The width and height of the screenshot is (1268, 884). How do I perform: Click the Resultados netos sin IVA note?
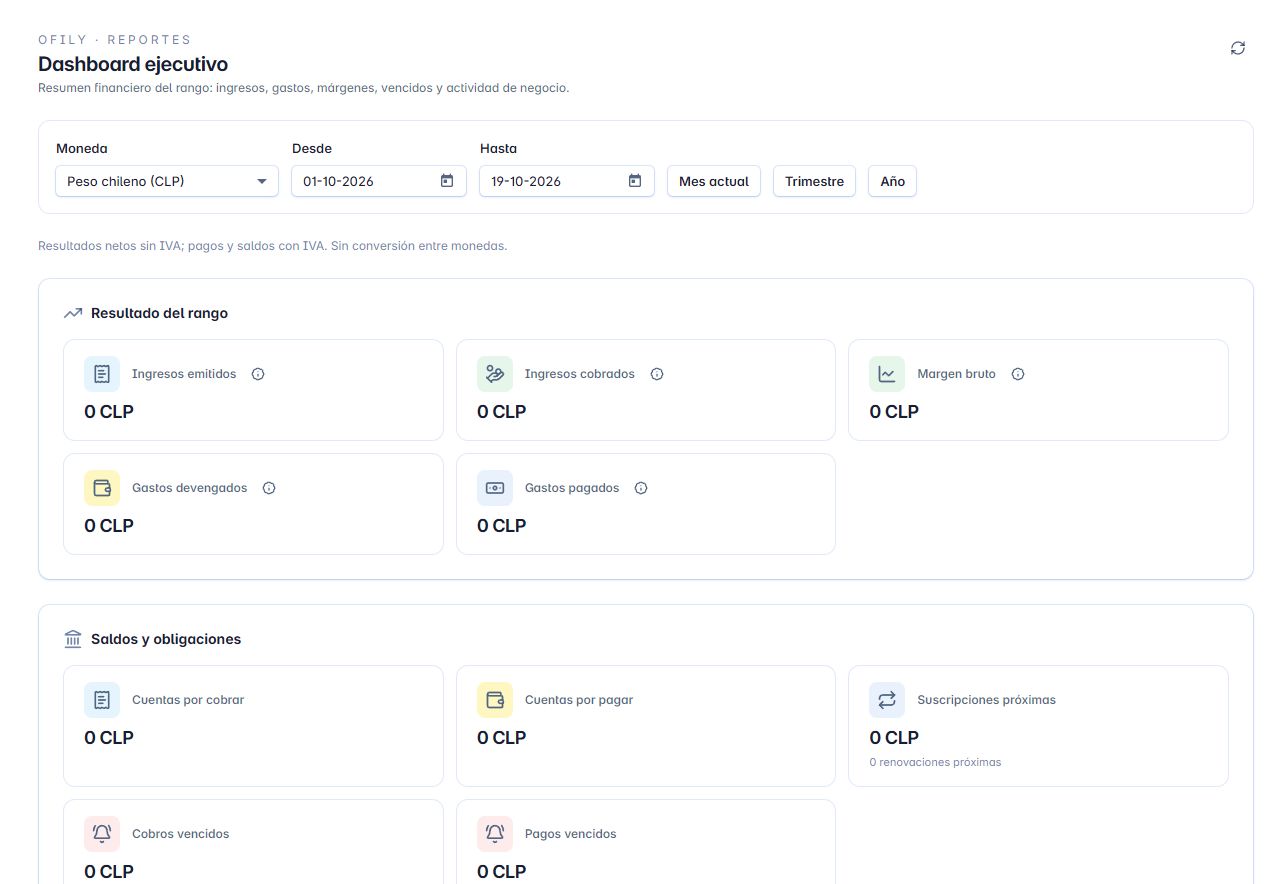tap(272, 245)
